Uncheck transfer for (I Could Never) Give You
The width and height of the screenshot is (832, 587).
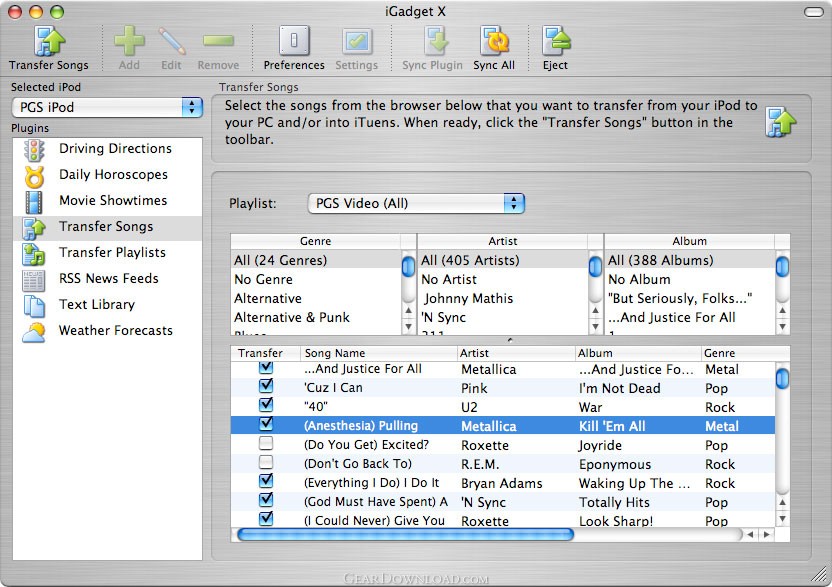point(266,519)
